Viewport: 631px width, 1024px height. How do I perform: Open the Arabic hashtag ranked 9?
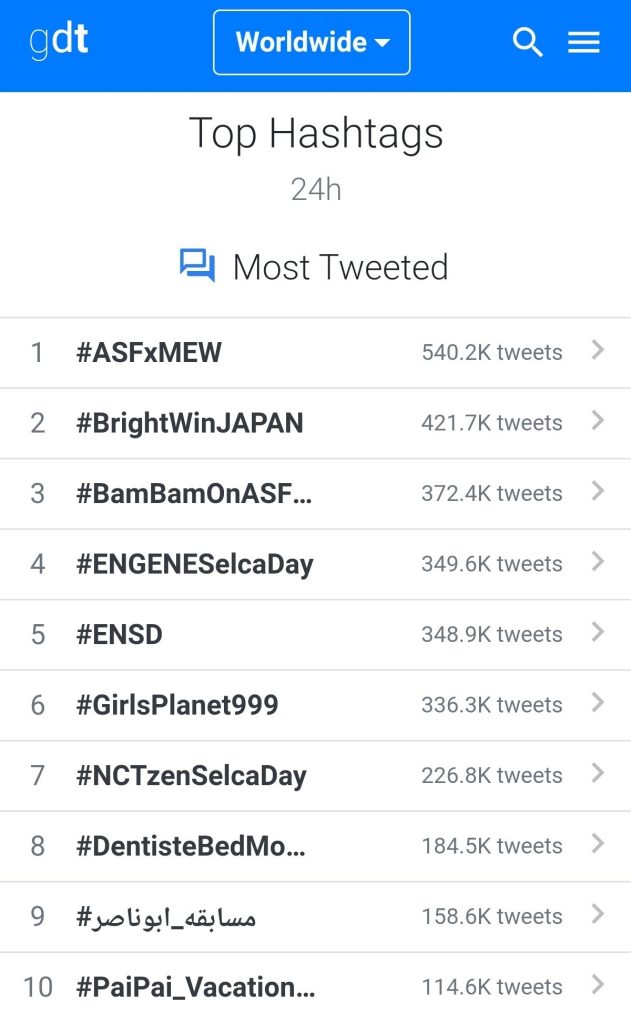coord(166,916)
